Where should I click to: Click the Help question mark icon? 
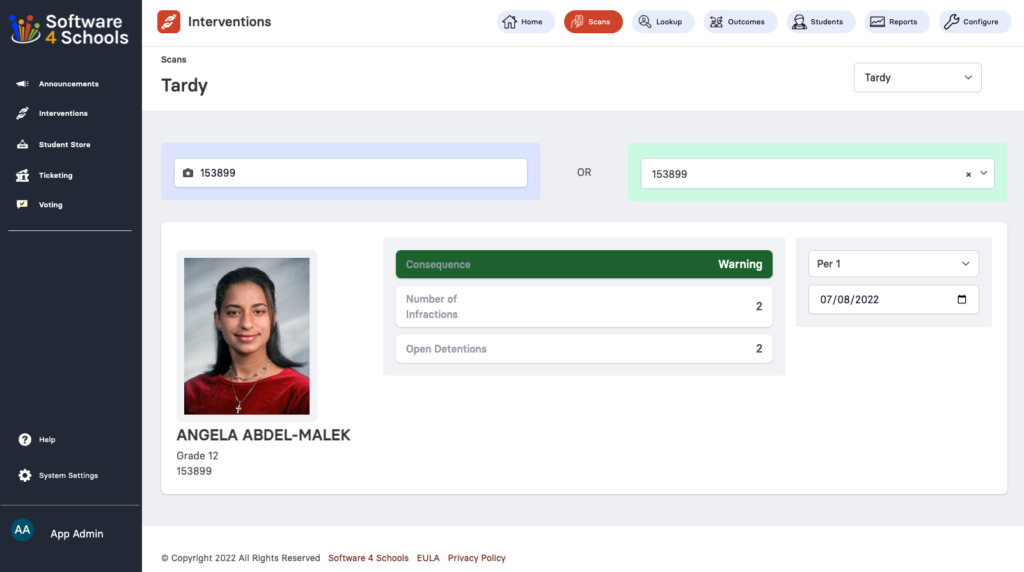(x=25, y=439)
